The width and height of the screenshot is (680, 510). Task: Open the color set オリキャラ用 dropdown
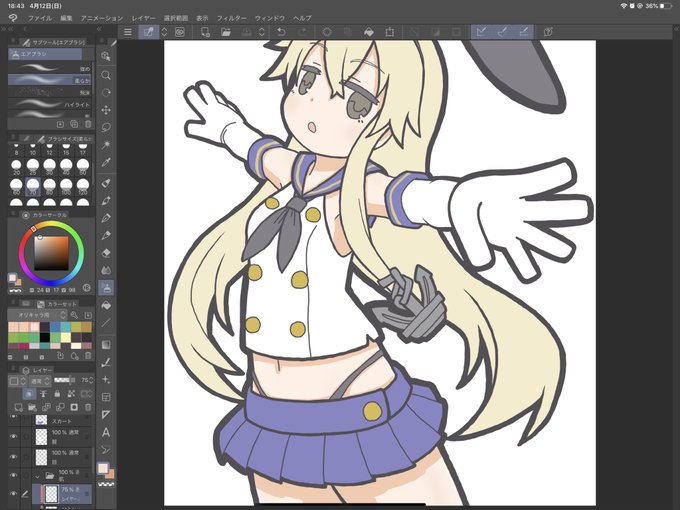point(38,315)
